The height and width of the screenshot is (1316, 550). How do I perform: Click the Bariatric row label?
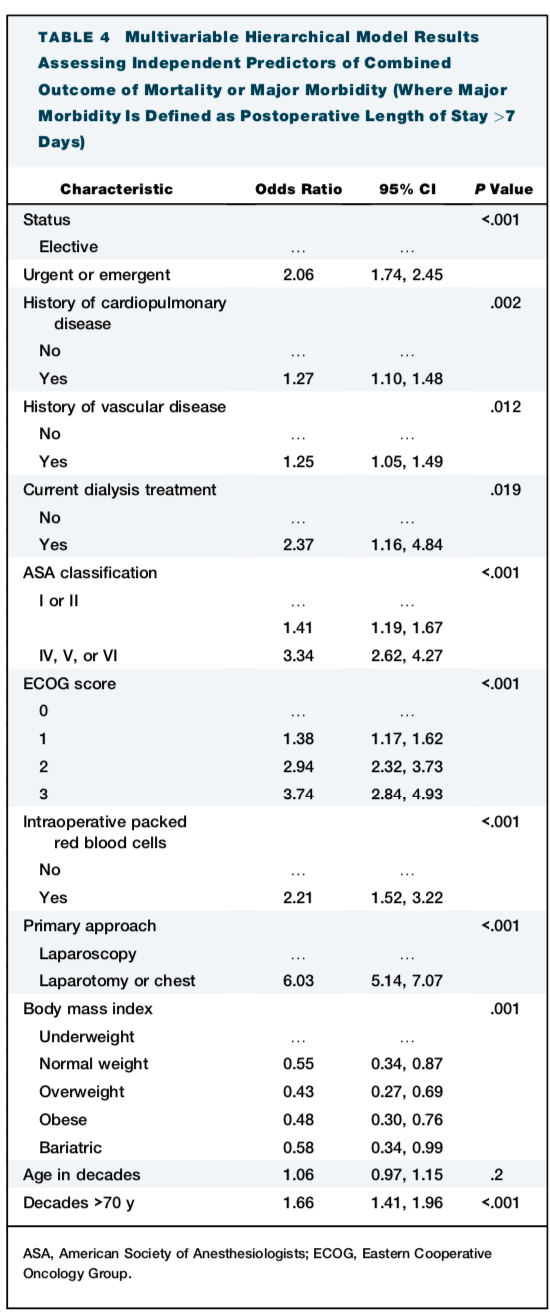pos(70,1147)
